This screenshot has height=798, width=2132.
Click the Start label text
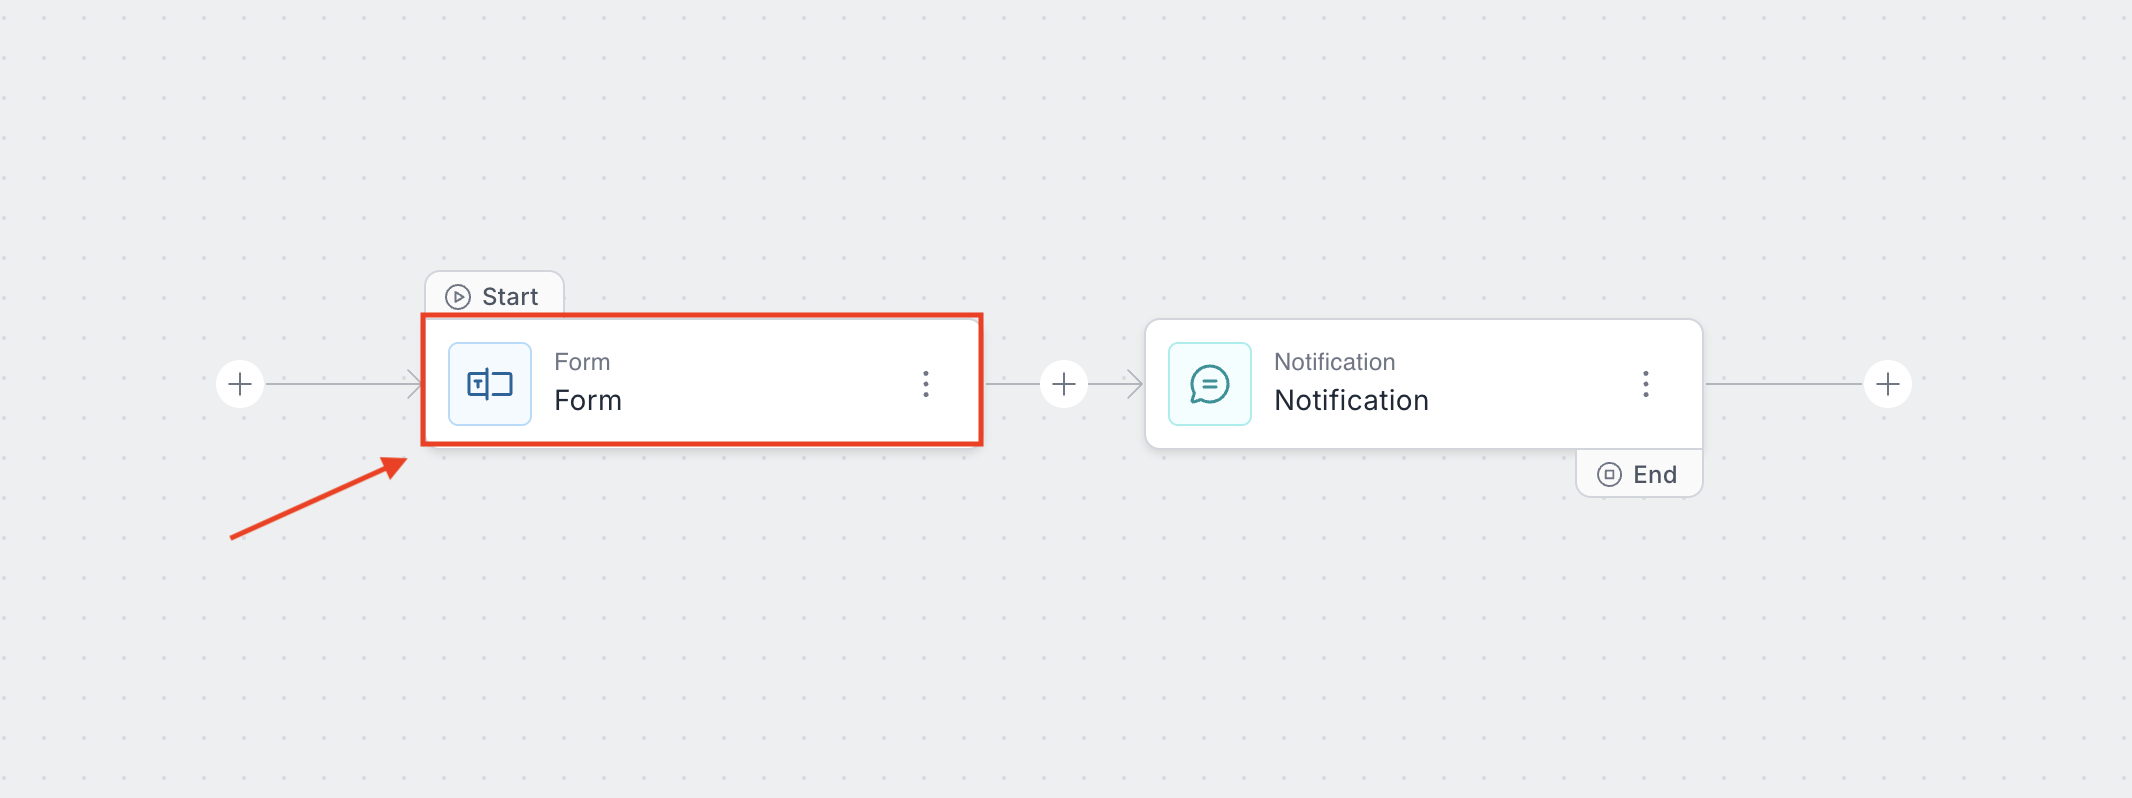pos(510,297)
